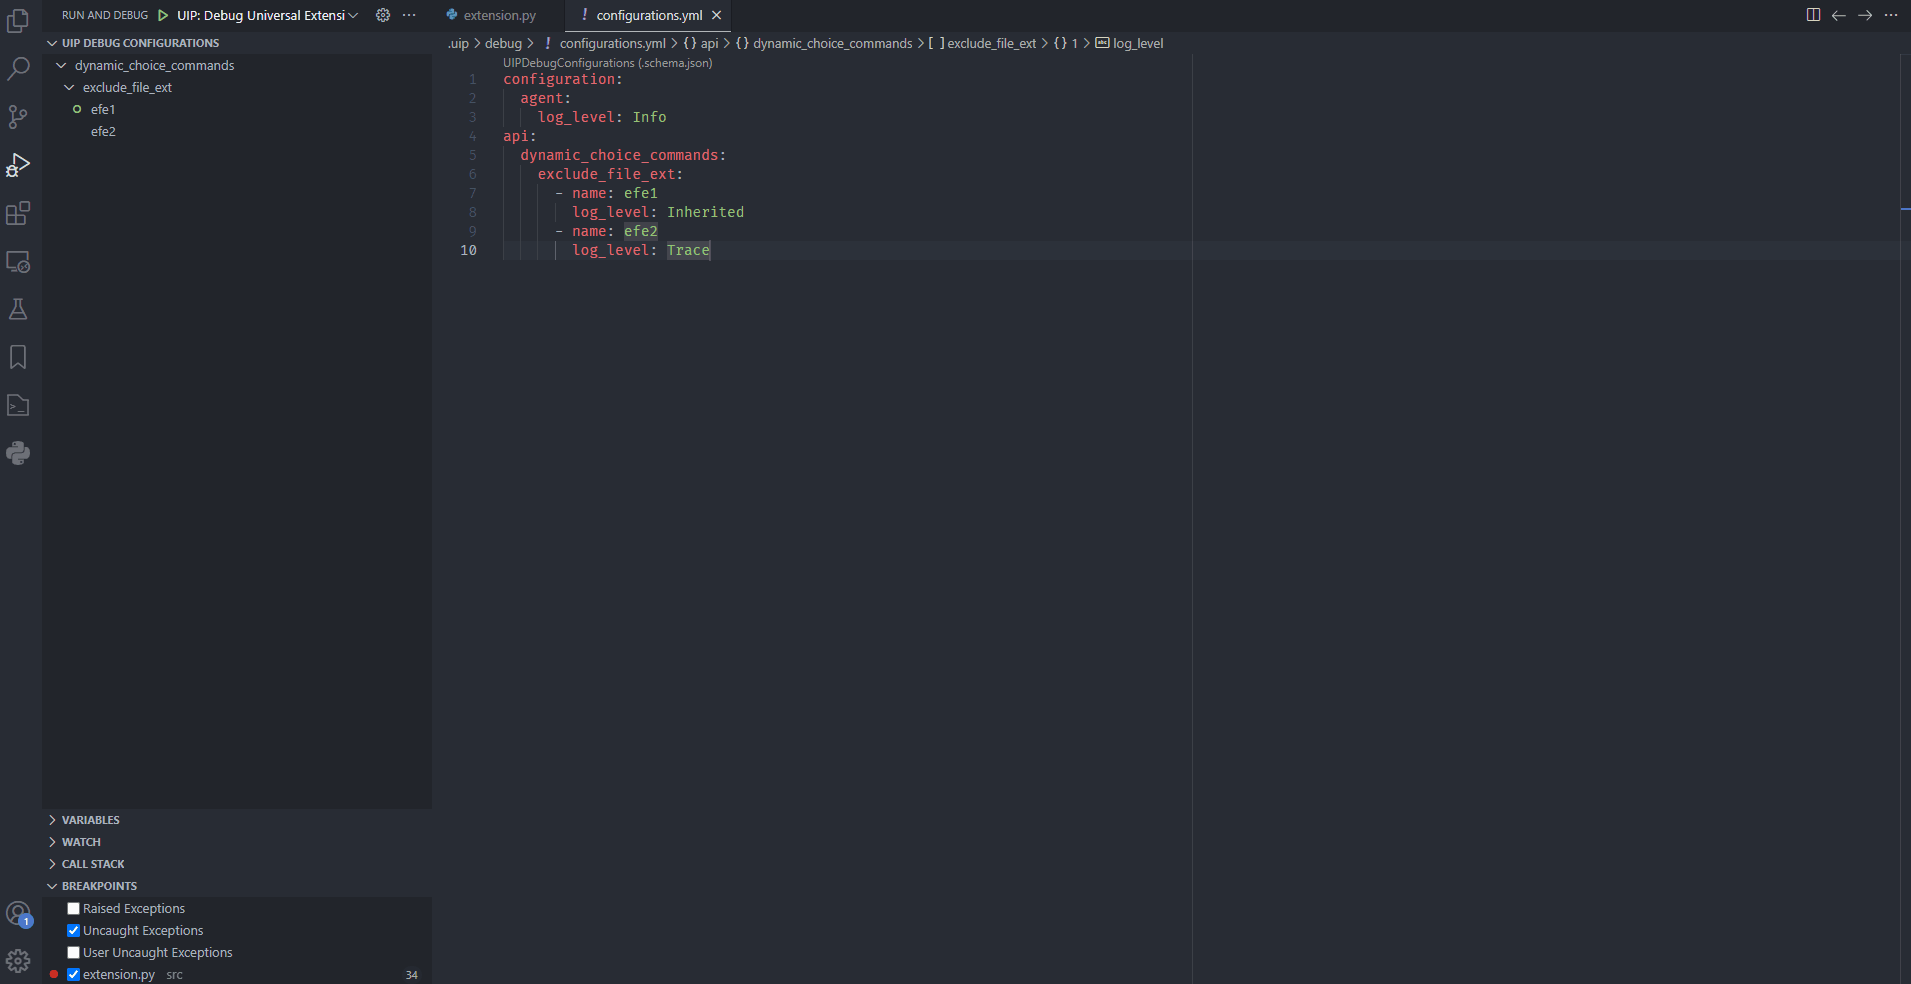This screenshot has height=984, width=1911.
Task: Open the Python icon in activity bar
Action: (x=18, y=453)
